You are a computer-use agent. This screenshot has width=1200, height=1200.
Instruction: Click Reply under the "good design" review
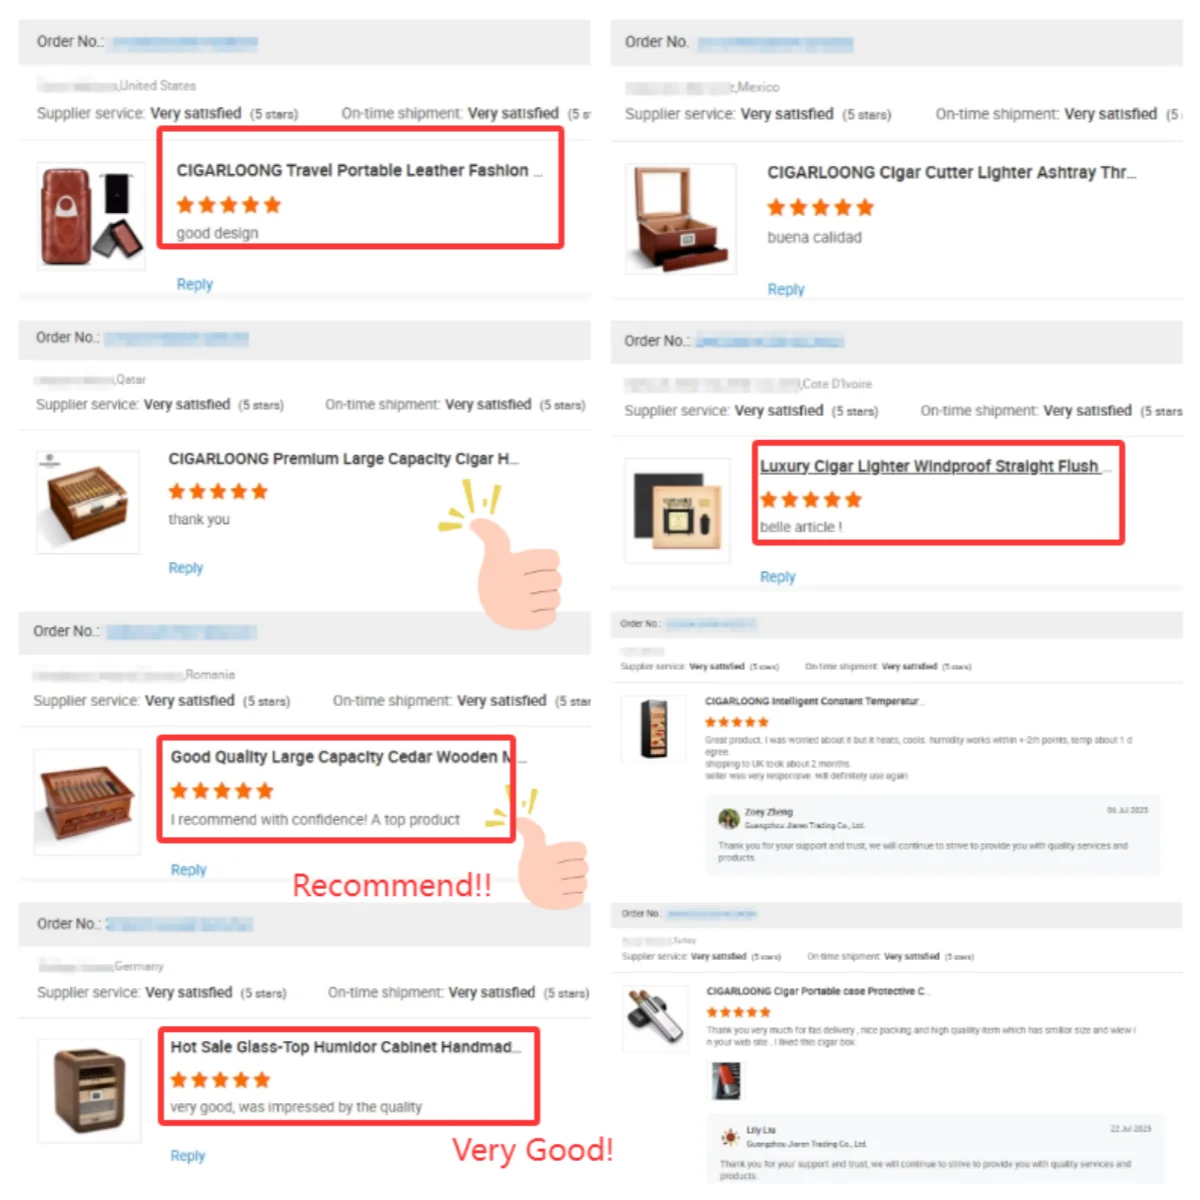click(x=194, y=284)
